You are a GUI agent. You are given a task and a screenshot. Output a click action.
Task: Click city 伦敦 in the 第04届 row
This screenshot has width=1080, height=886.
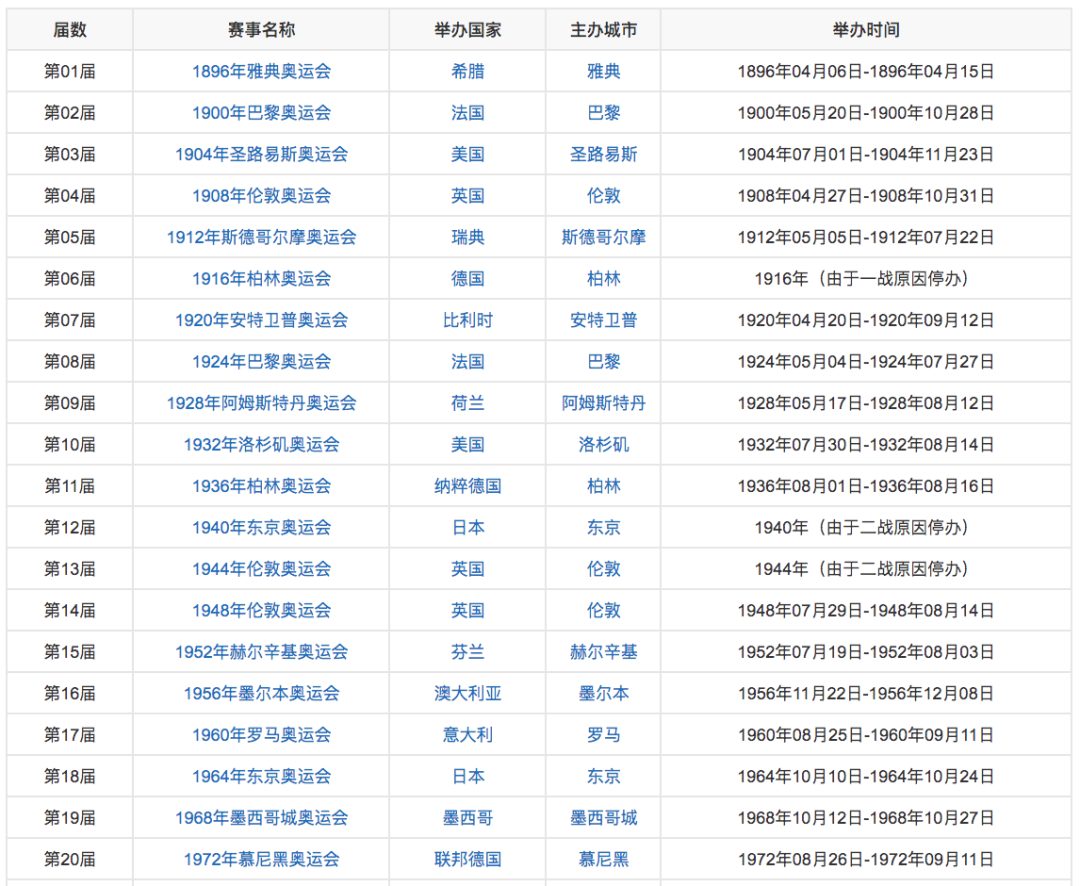coord(603,196)
